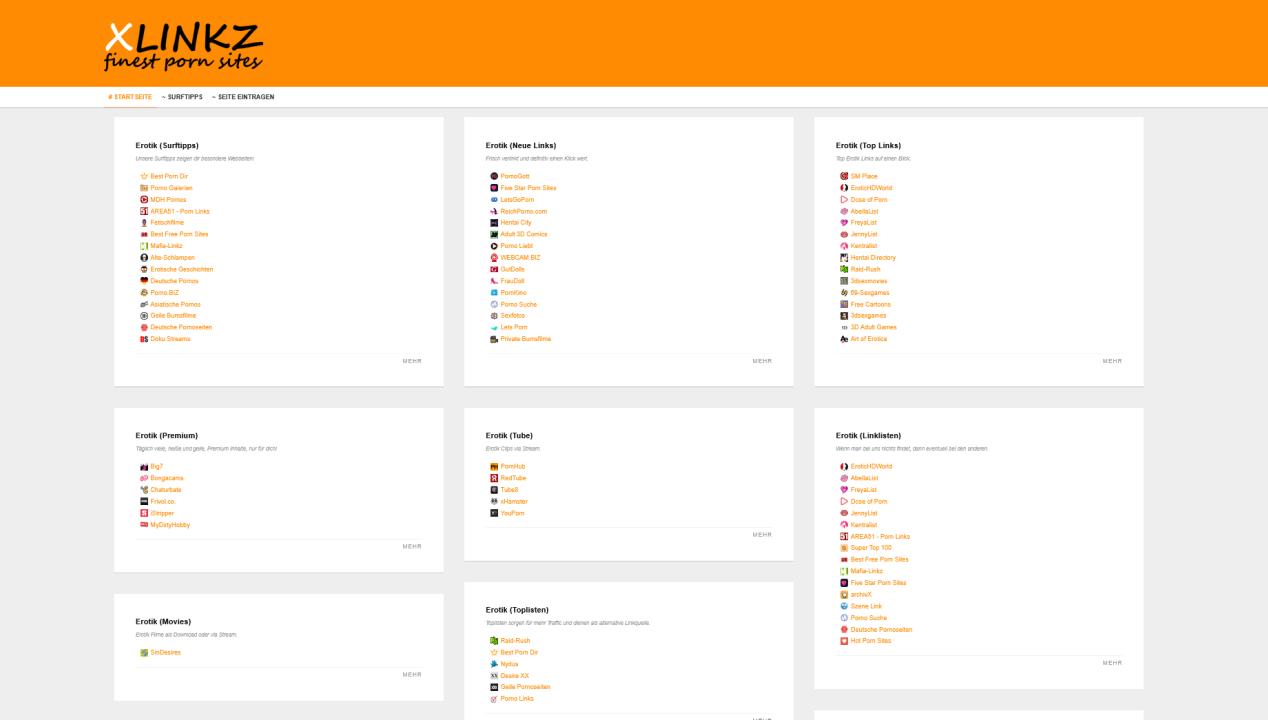
Task: Open the Desire.XX link
Action: click(x=515, y=676)
